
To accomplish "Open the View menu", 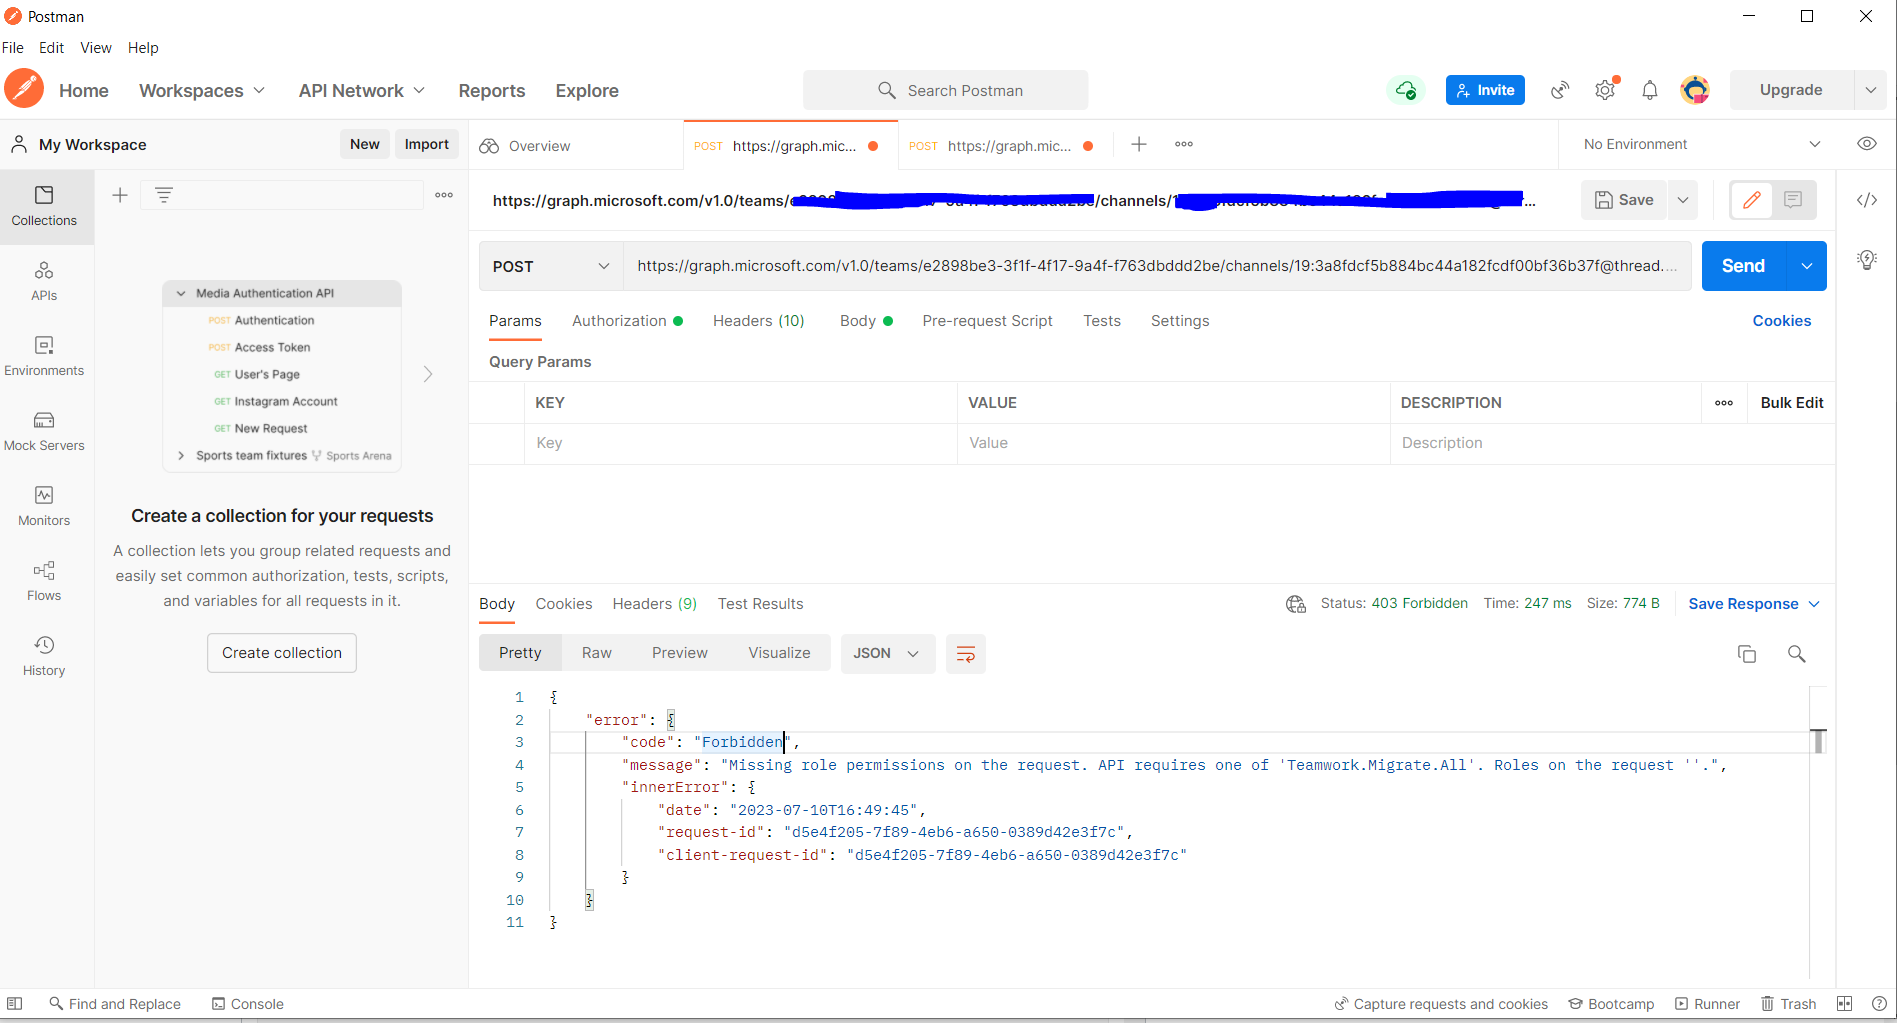I will point(95,47).
